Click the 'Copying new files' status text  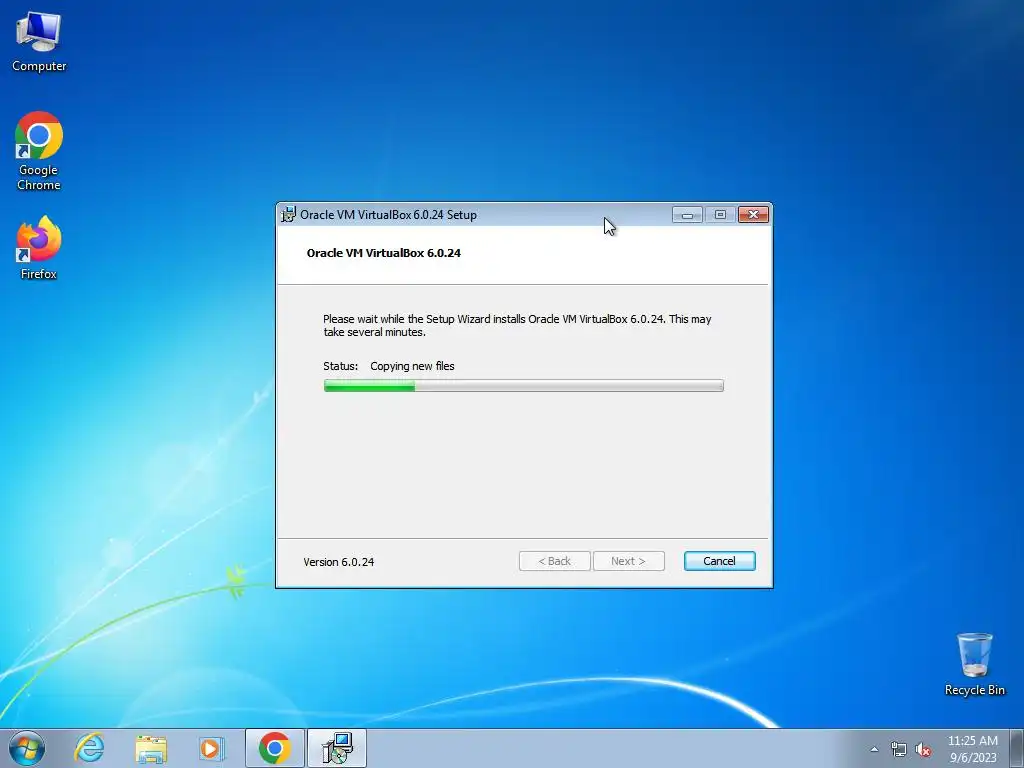point(412,366)
